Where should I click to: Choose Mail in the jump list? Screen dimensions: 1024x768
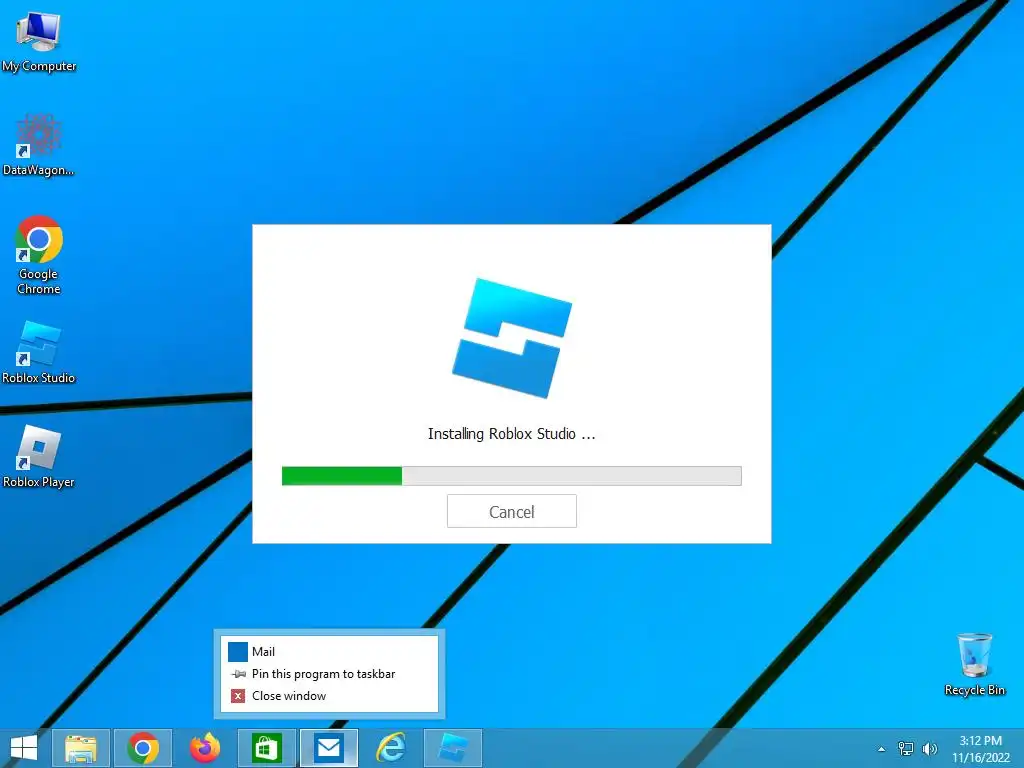click(x=329, y=651)
